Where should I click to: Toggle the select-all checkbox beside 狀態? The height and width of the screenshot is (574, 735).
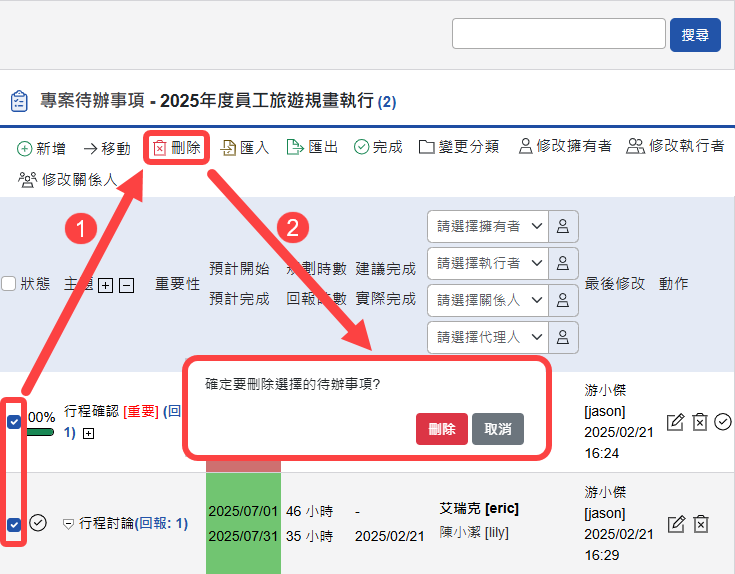pyautogui.click(x=9, y=284)
